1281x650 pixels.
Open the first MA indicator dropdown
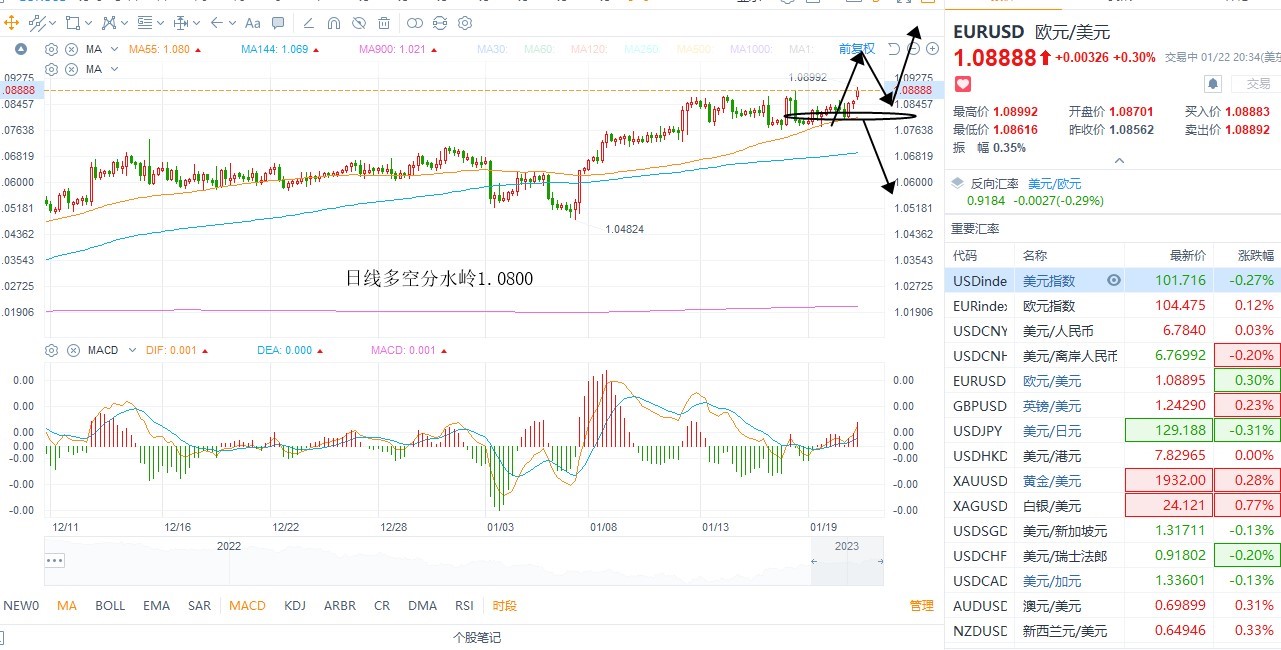pyautogui.click(x=114, y=49)
